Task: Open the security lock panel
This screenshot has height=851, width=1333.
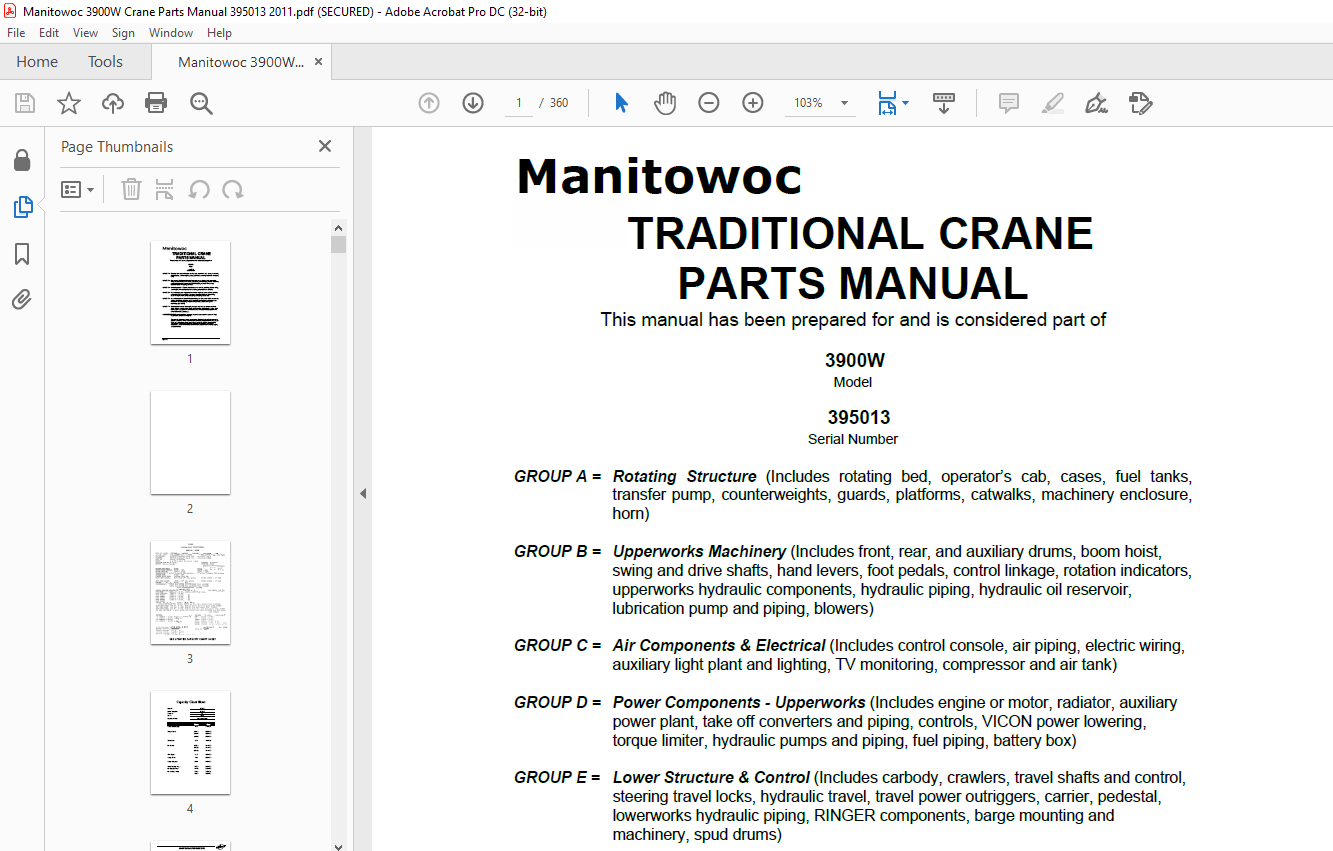Action: (x=22, y=160)
